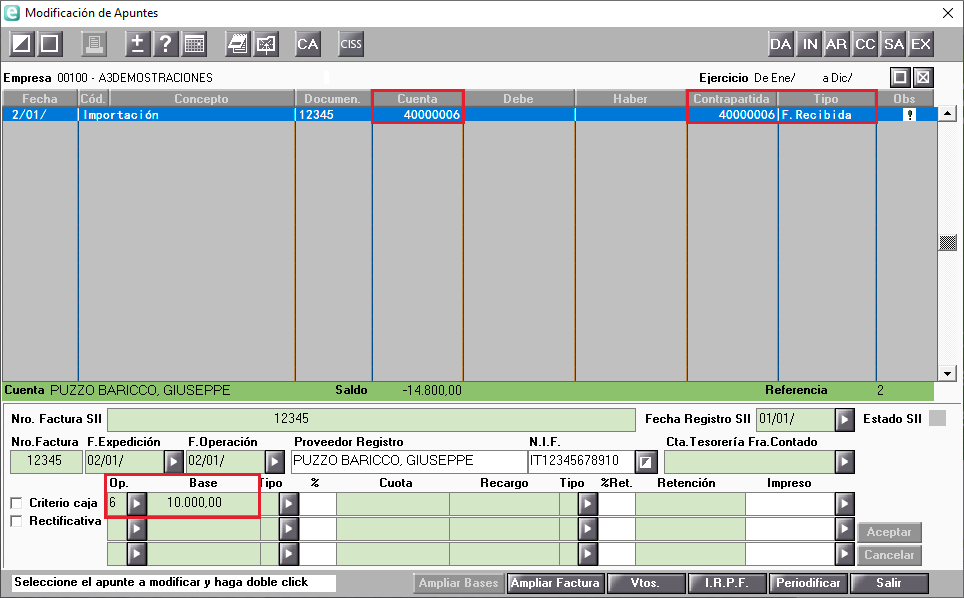Viewport: 964px width, 598px height.
Task: Click the CA toolbar button
Action: pos(307,44)
